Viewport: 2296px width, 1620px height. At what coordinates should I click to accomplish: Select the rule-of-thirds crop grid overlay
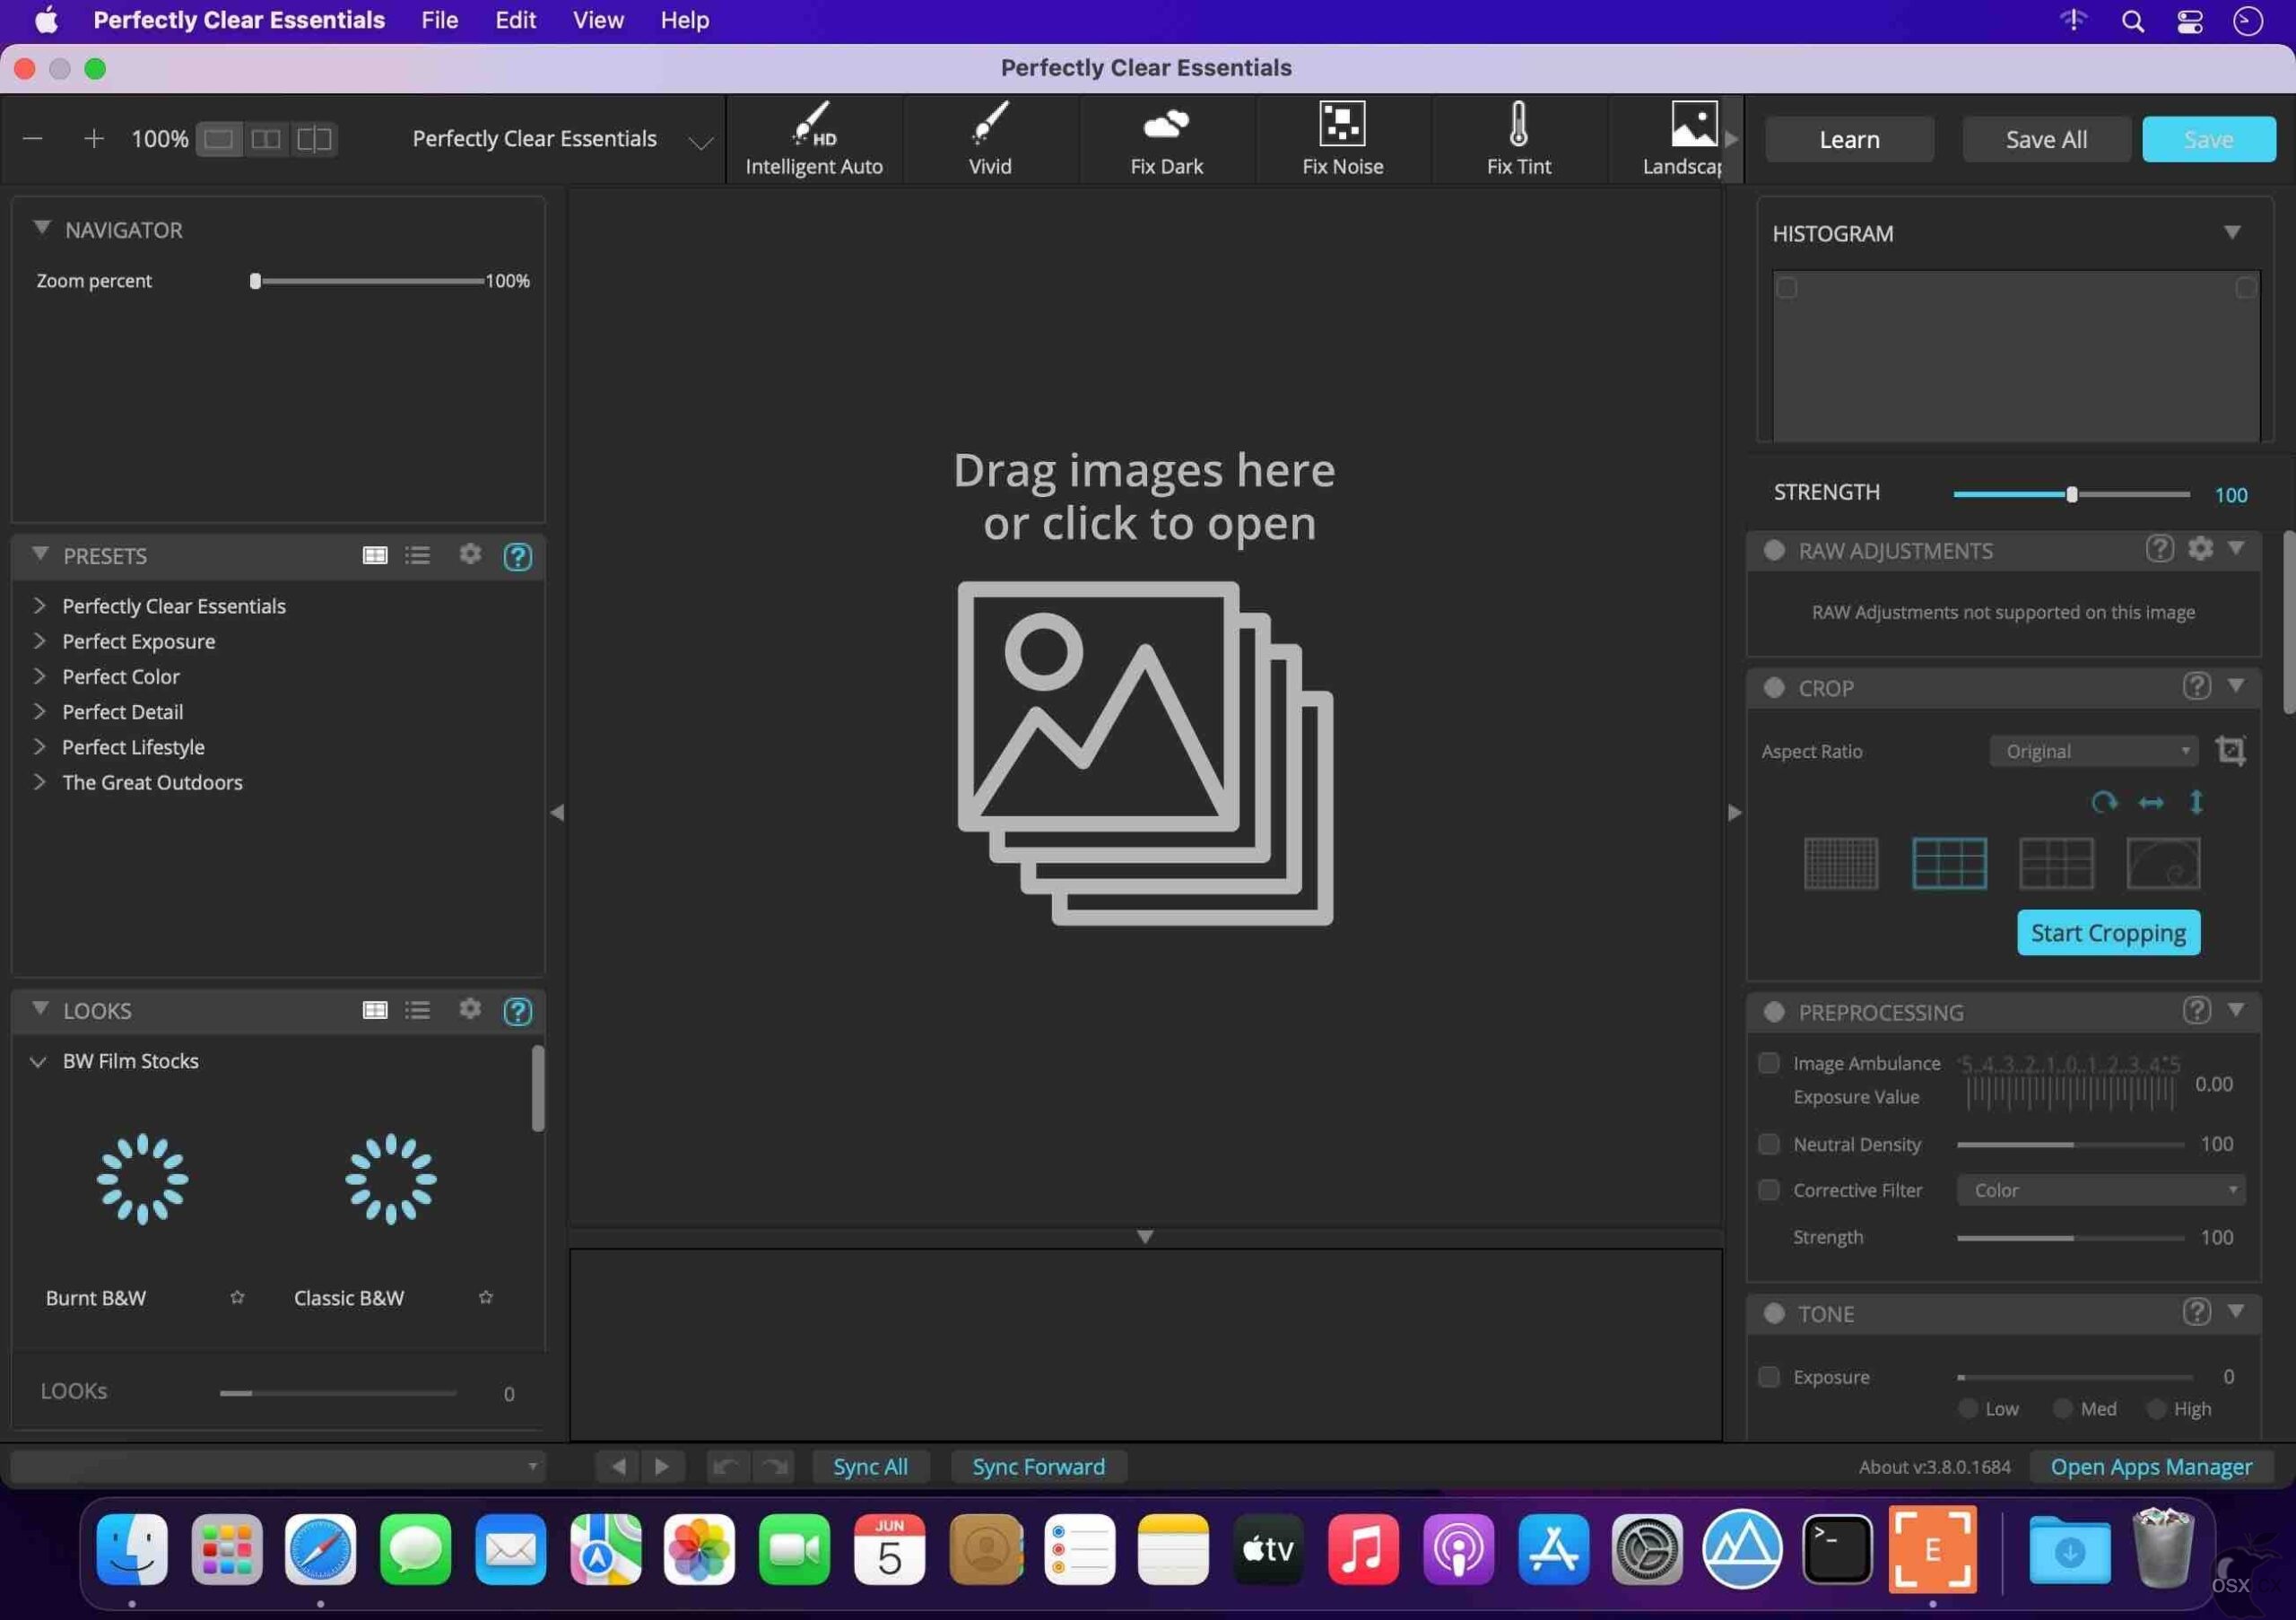click(1949, 864)
